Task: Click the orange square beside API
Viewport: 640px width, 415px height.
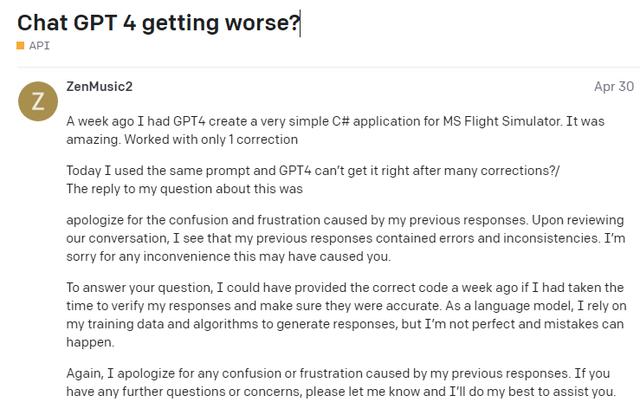Action: [20, 45]
